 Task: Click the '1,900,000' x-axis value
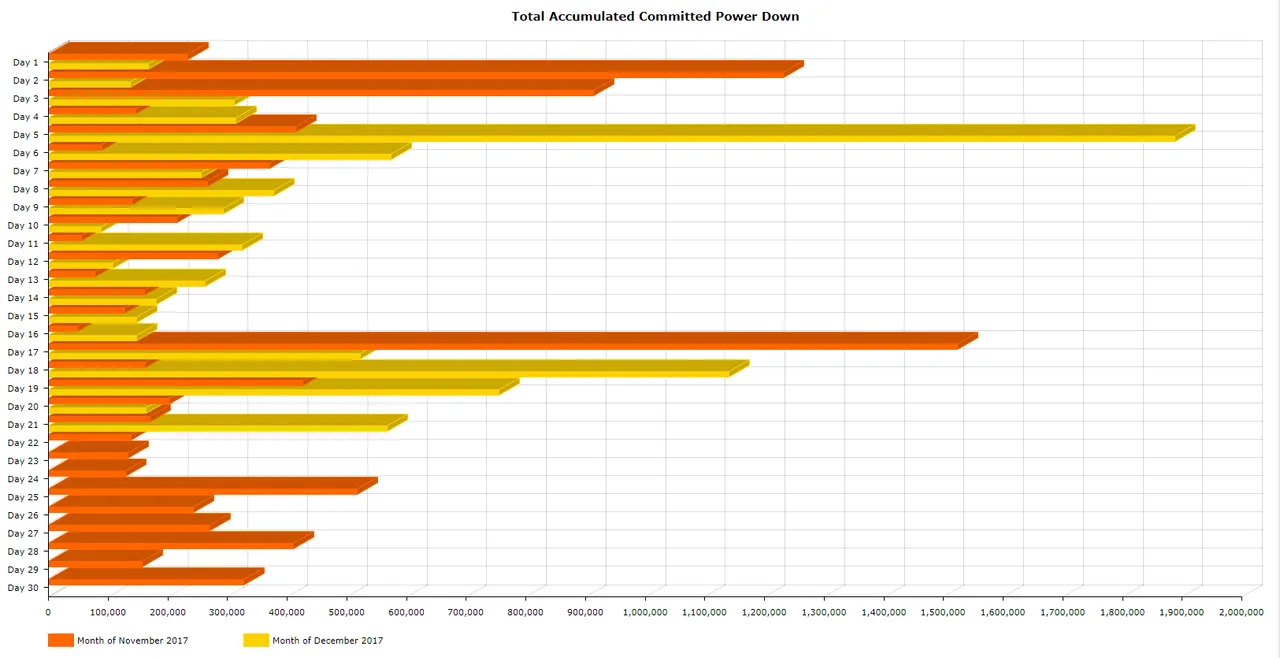(1181, 611)
